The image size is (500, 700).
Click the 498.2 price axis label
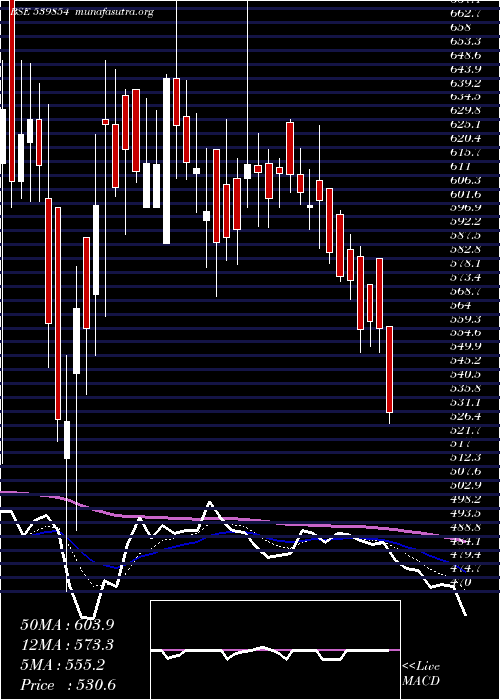point(466,500)
